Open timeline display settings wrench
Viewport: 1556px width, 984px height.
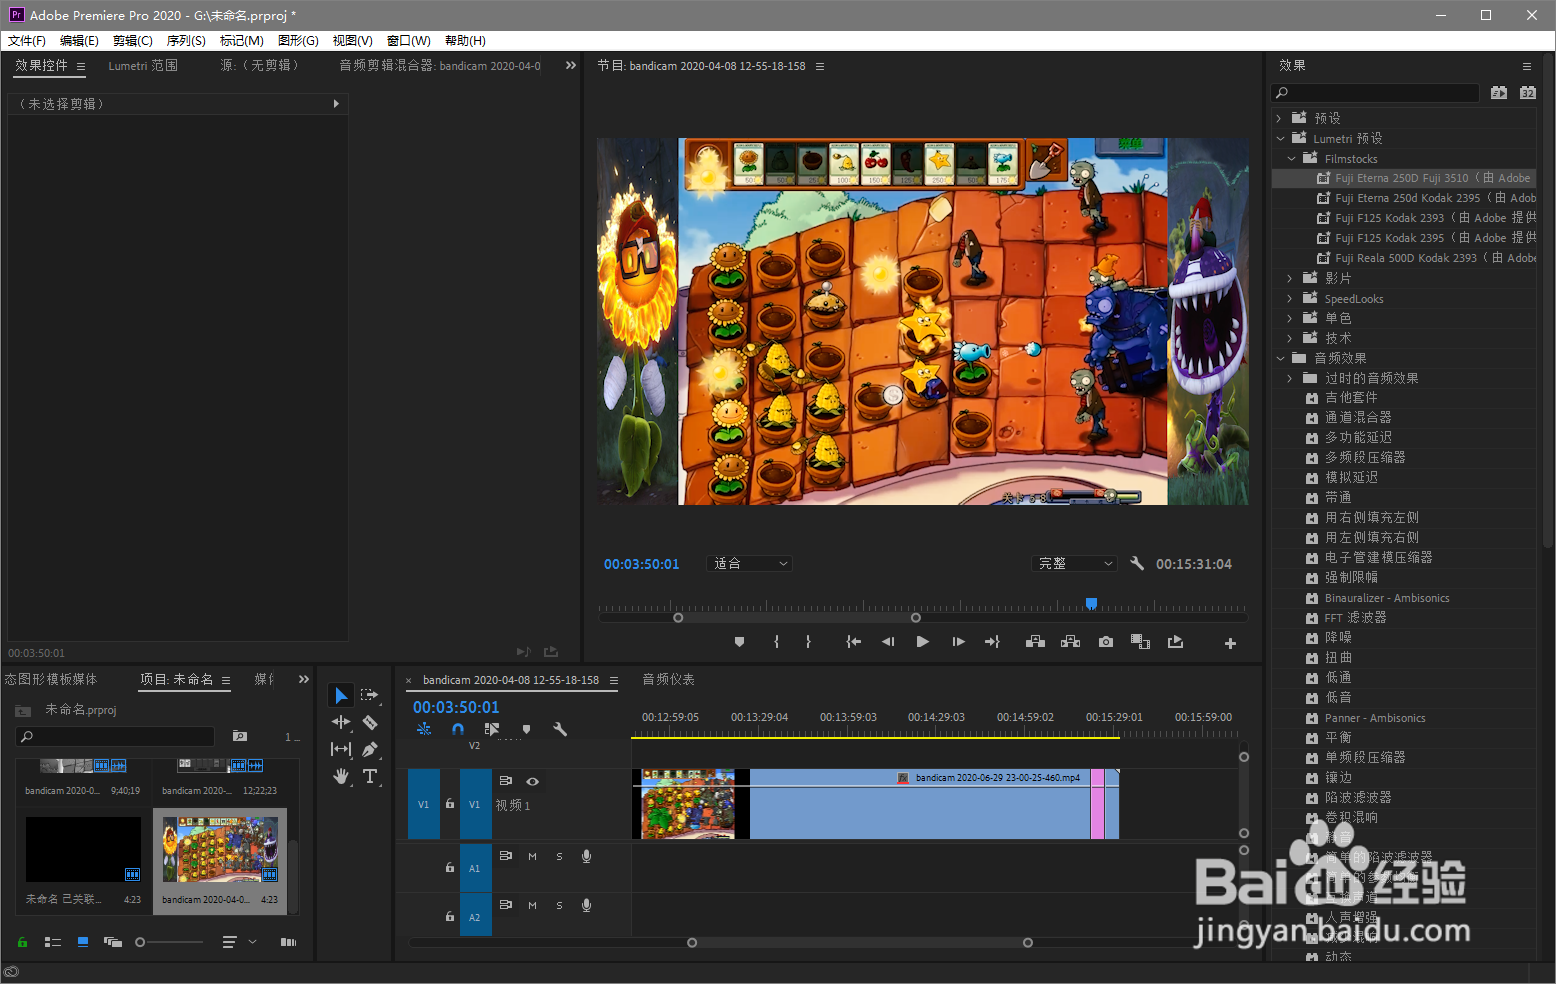point(560,729)
